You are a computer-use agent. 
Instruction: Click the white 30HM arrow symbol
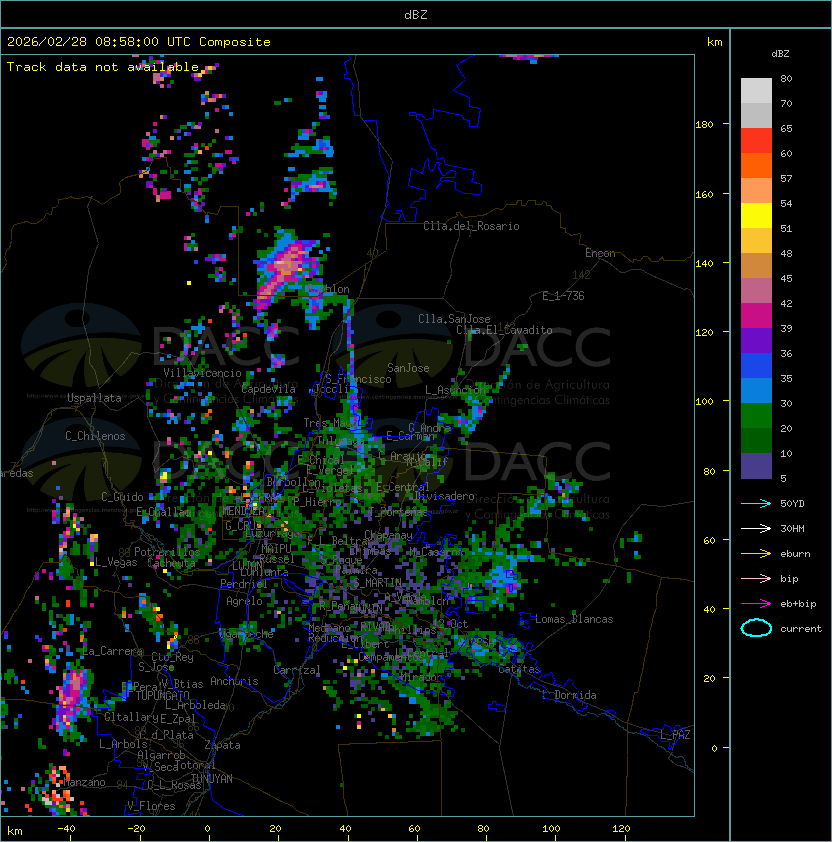pyautogui.click(x=756, y=528)
